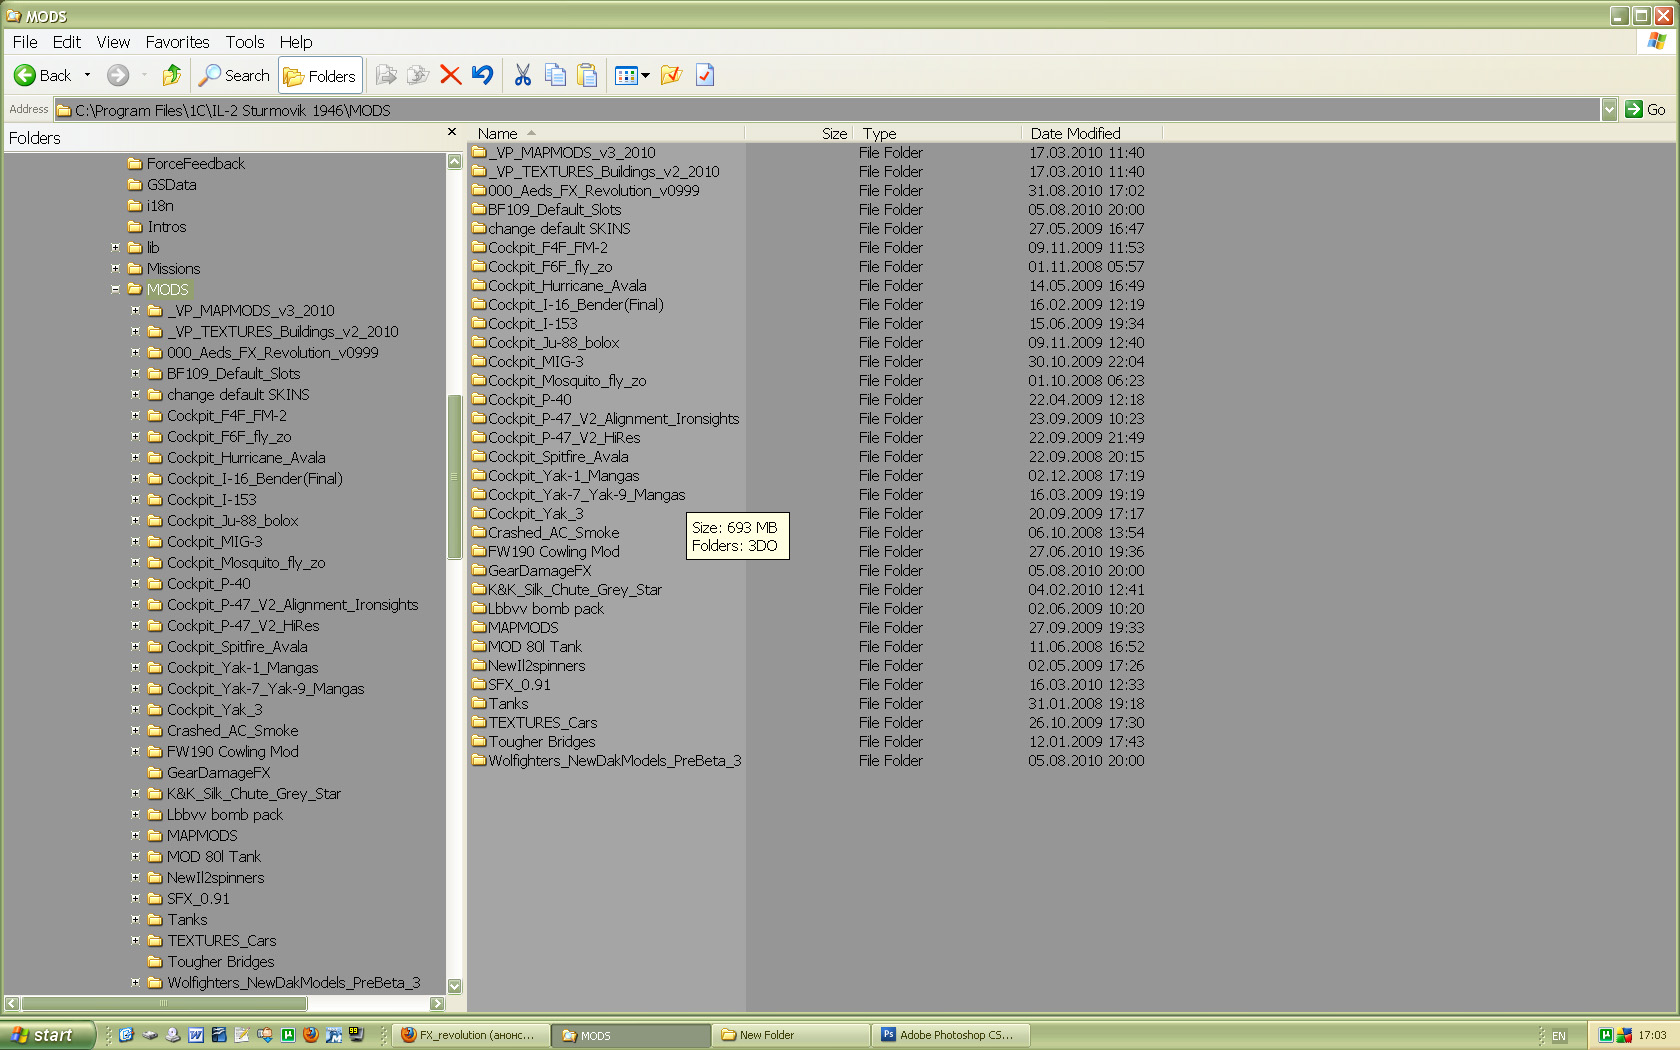Open the Help menu
The height and width of the screenshot is (1050, 1680).
(296, 42)
